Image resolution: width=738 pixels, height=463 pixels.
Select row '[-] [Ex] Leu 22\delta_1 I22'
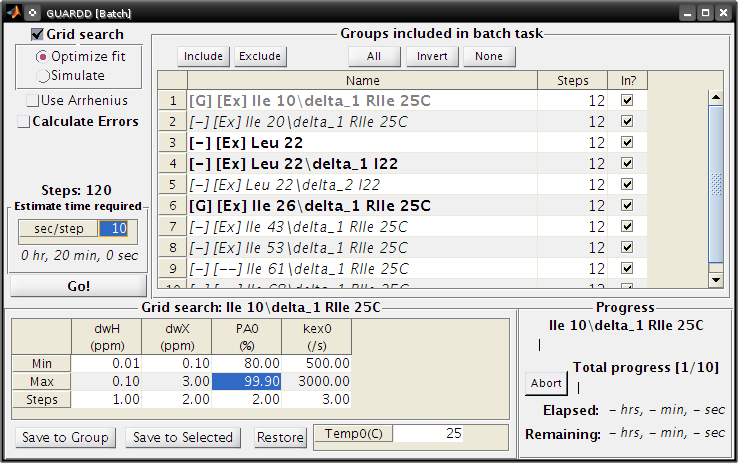pyautogui.click(x=362, y=164)
